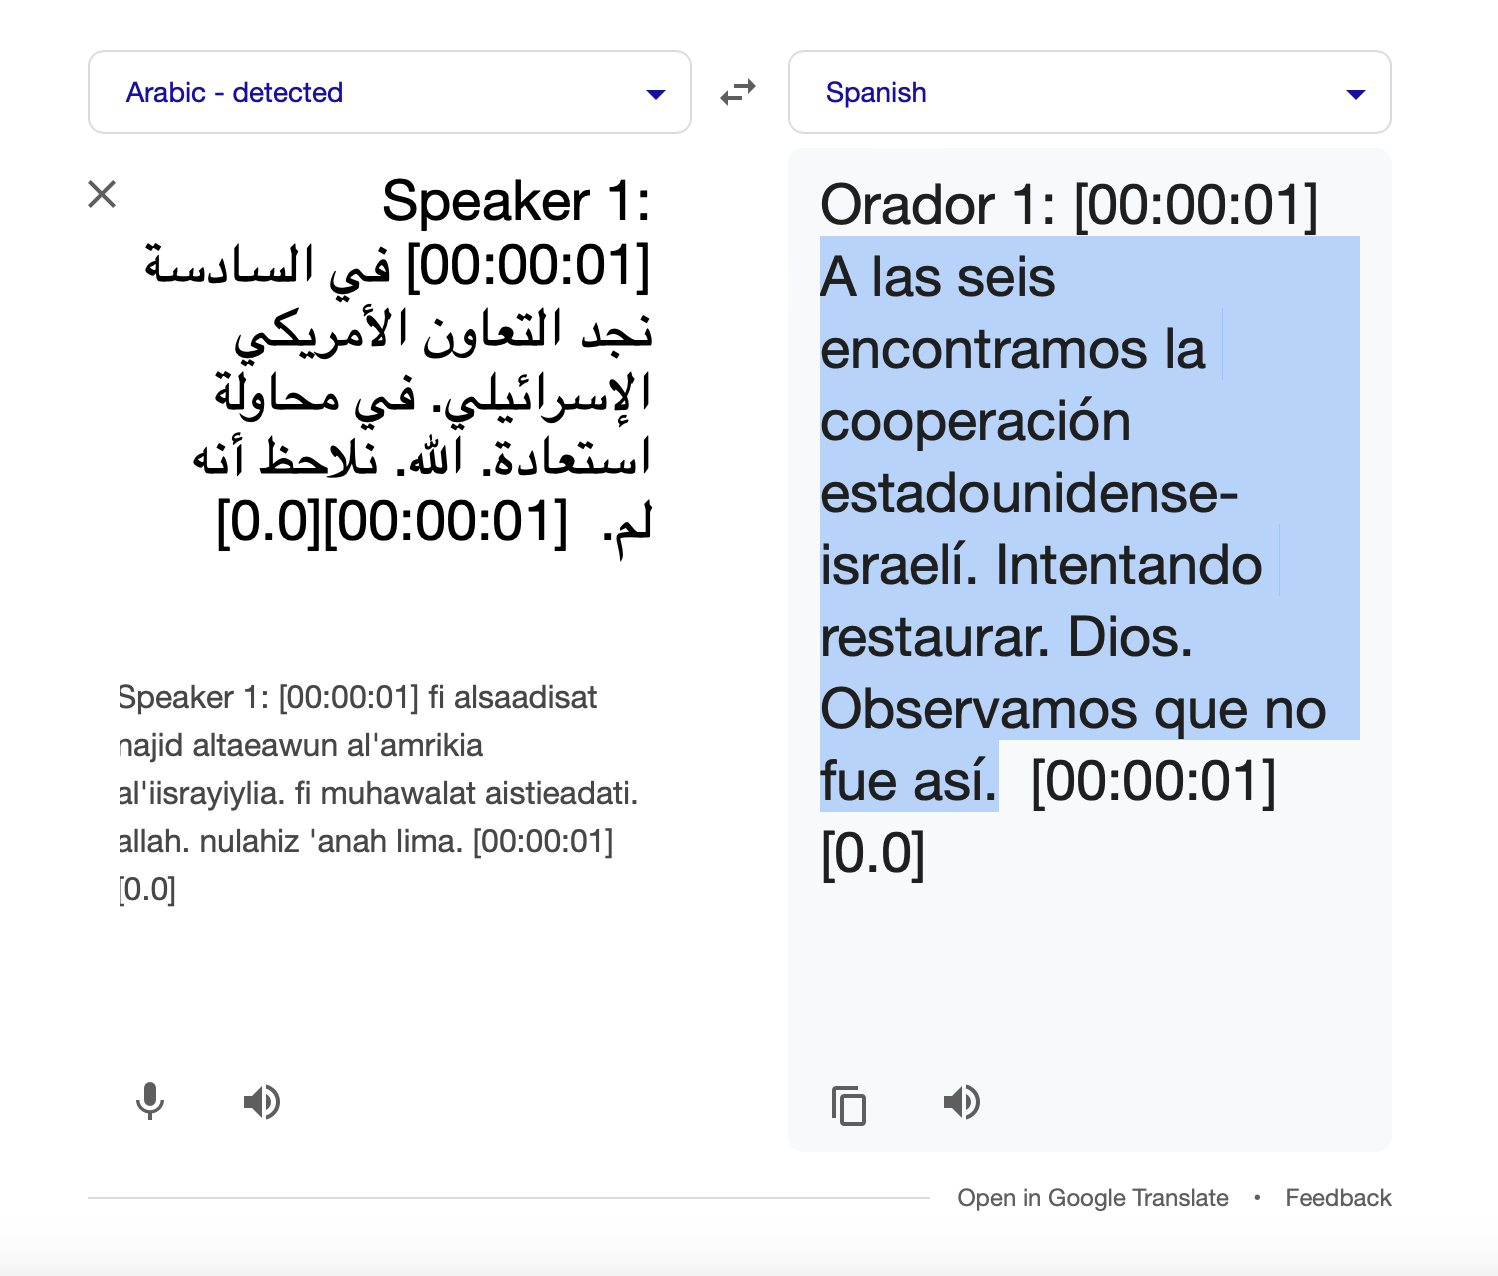Click "Orador 1:" in the translation

tap(937, 206)
